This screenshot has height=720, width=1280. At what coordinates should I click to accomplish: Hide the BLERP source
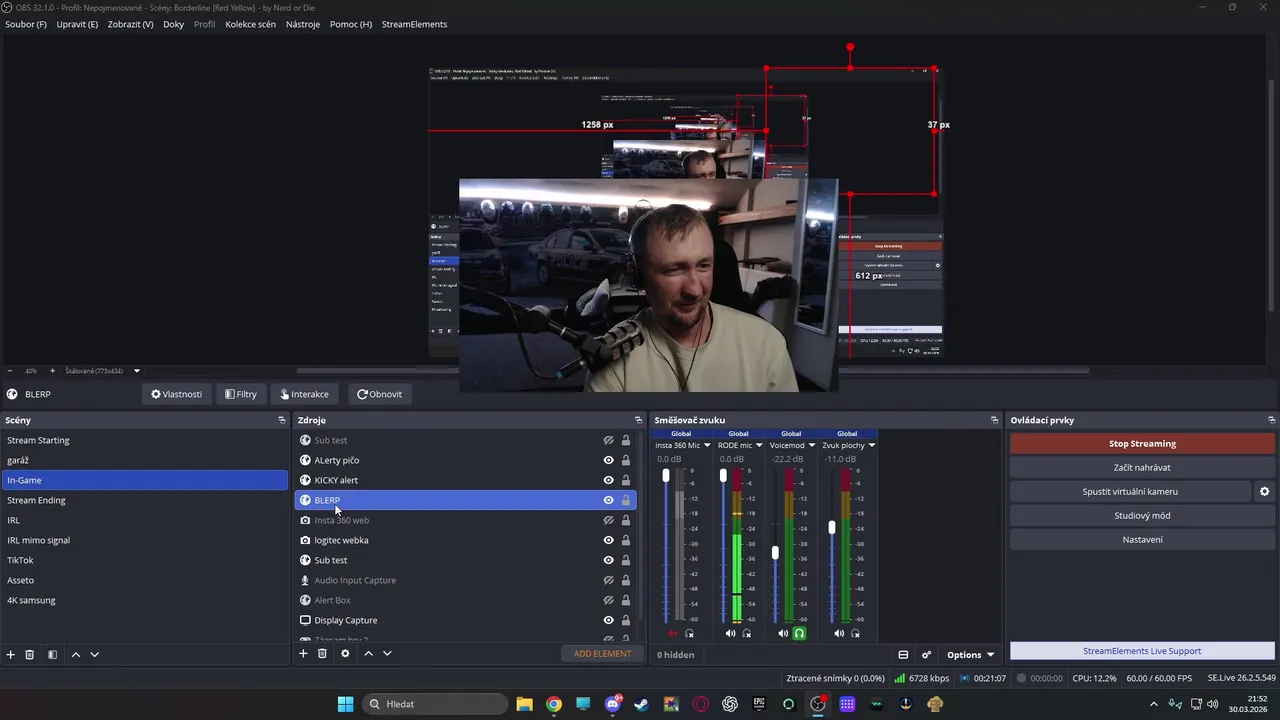[608, 500]
